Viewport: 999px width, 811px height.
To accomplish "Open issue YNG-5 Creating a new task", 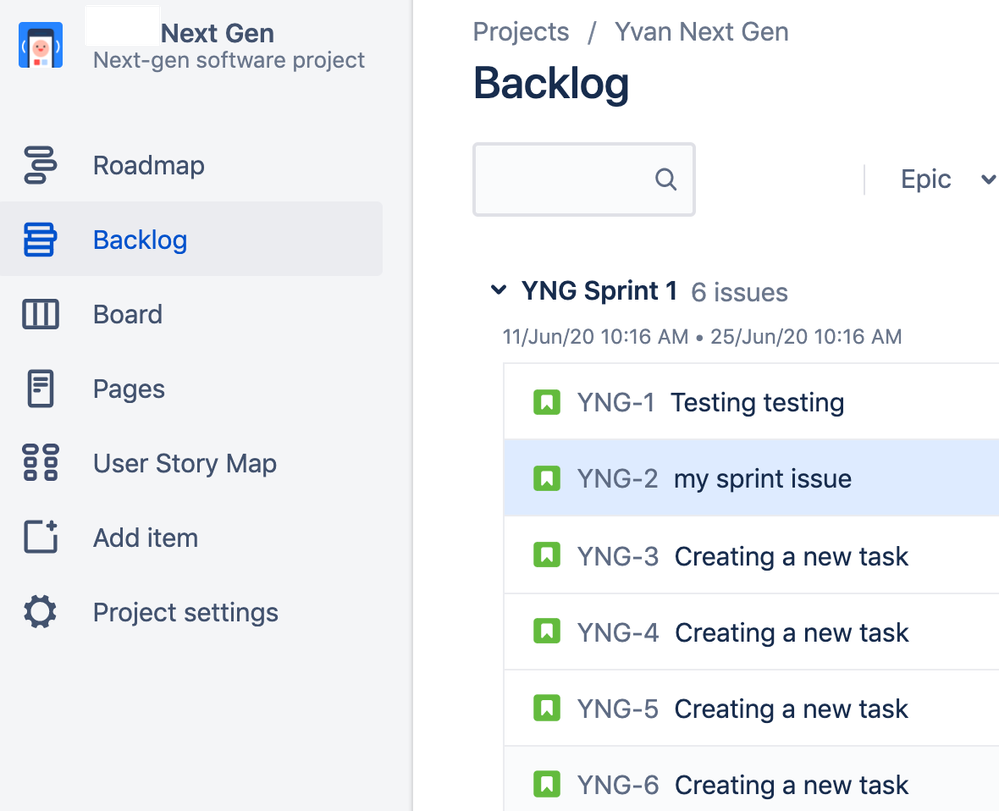I will pyautogui.click(x=751, y=708).
